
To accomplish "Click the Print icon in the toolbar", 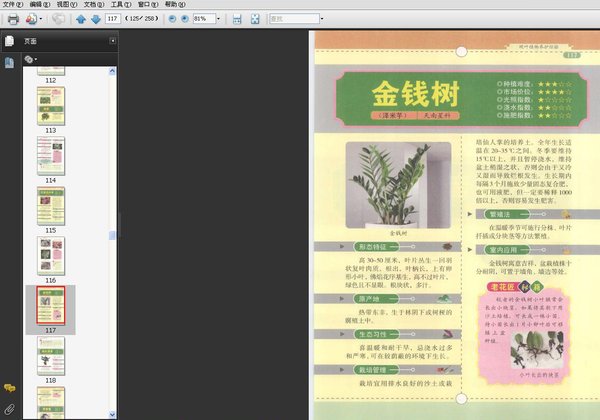I will click(13, 19).
